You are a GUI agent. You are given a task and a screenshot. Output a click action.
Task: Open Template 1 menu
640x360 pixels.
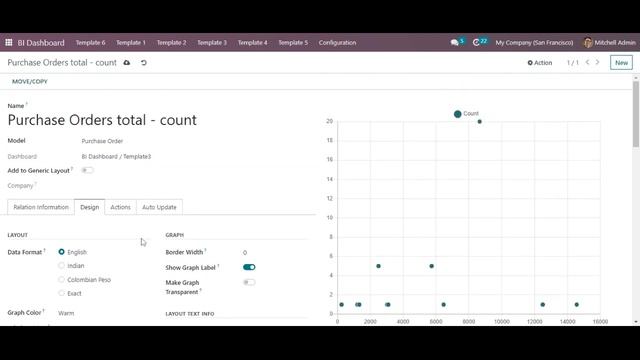(131, 42)
